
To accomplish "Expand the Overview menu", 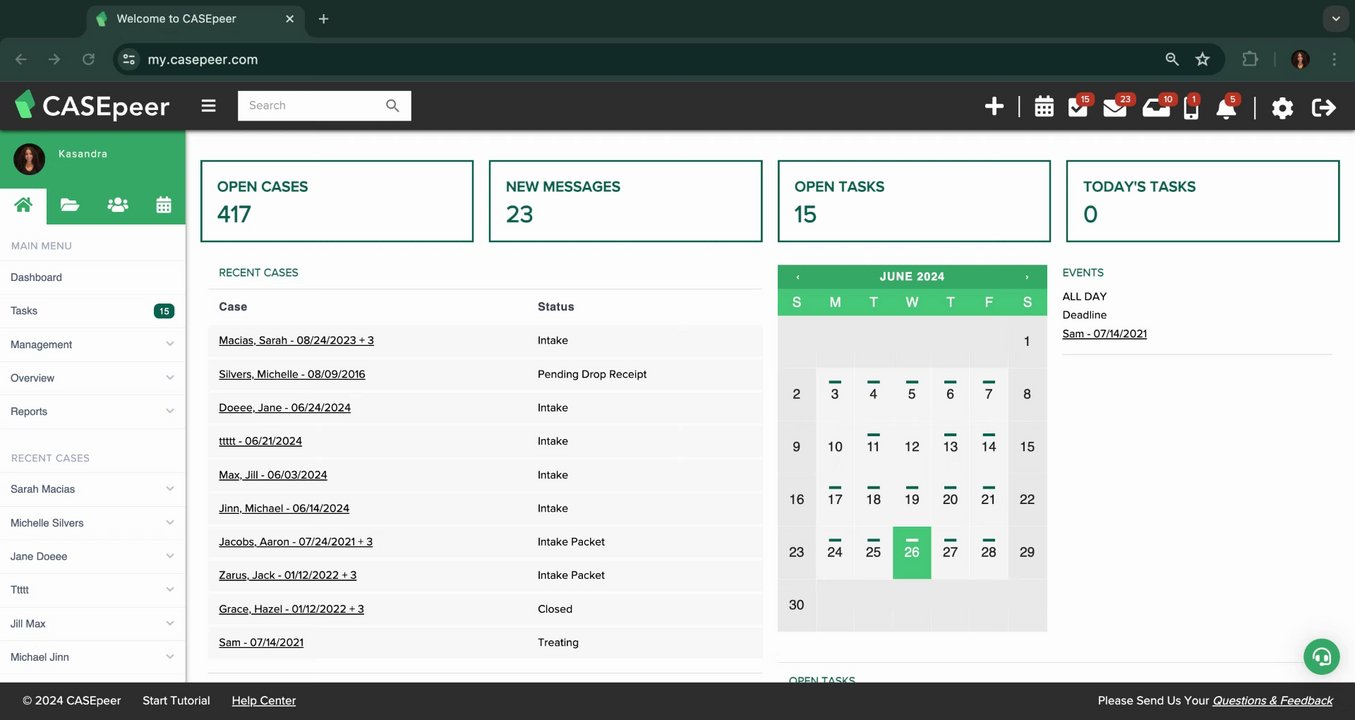I will tap(93, 378).
